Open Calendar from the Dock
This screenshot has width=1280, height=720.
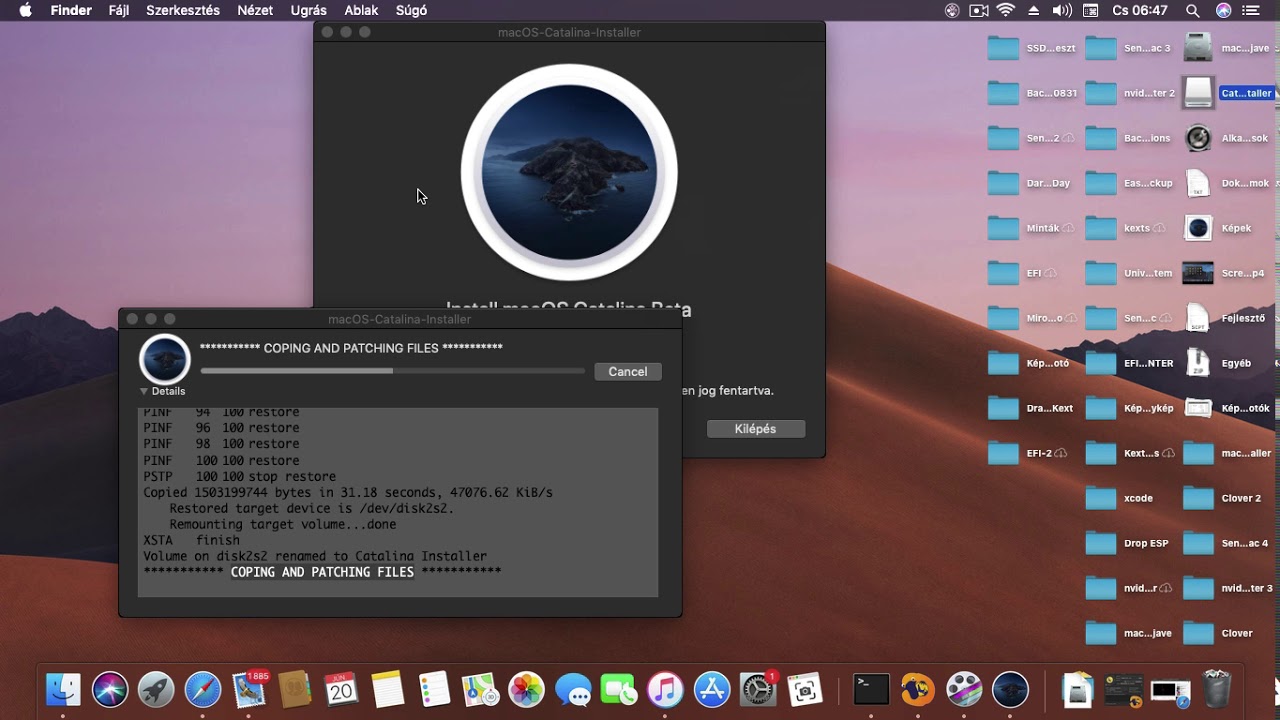point(341,689)
